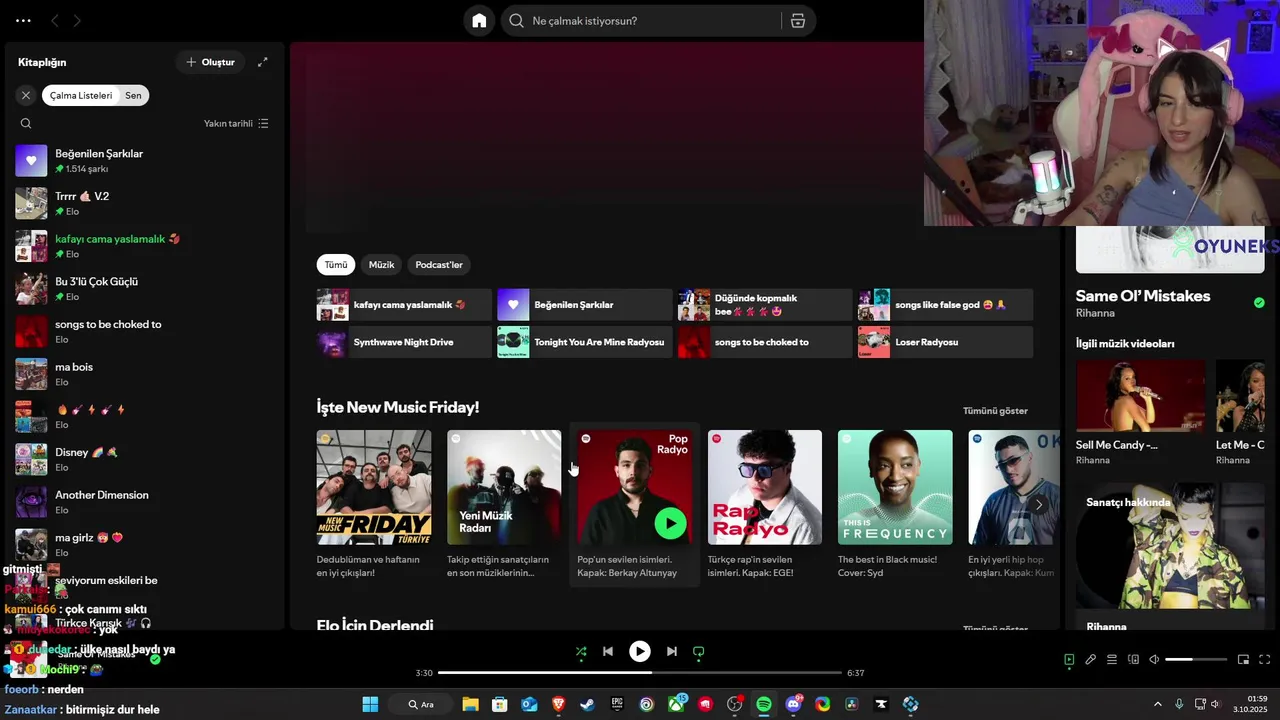The image size is (1280, 720).
Task: Skip to next track
Action: point(671,651)
